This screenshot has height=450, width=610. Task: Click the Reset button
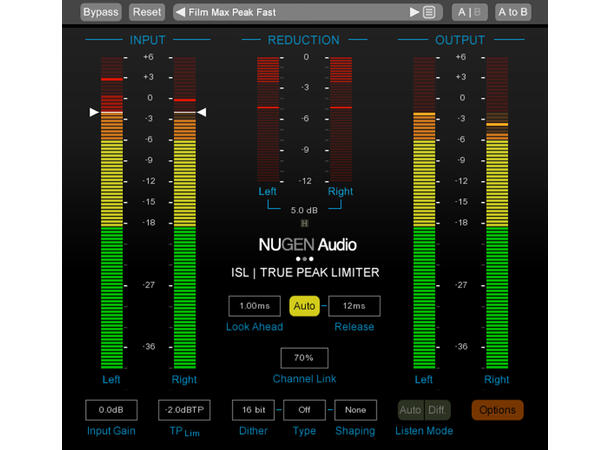[x=147, y=12]
